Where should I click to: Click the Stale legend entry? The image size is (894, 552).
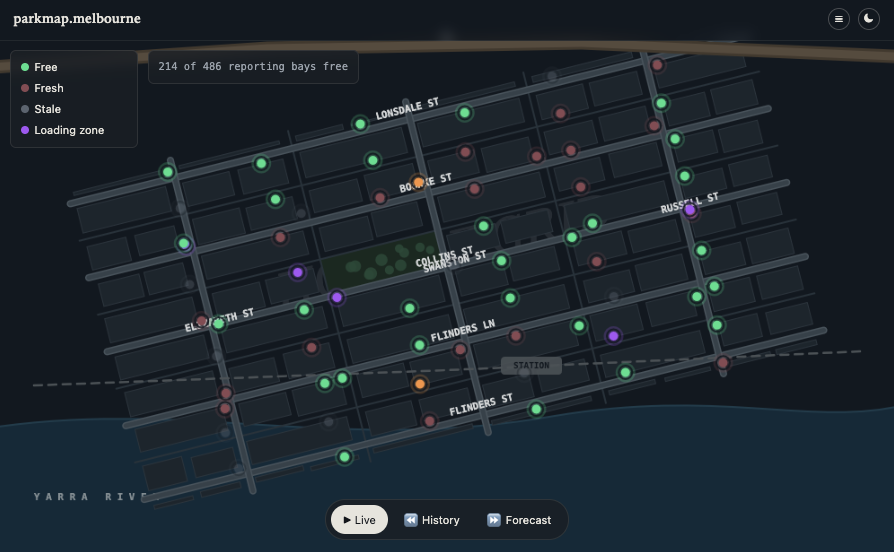(41, 109)
